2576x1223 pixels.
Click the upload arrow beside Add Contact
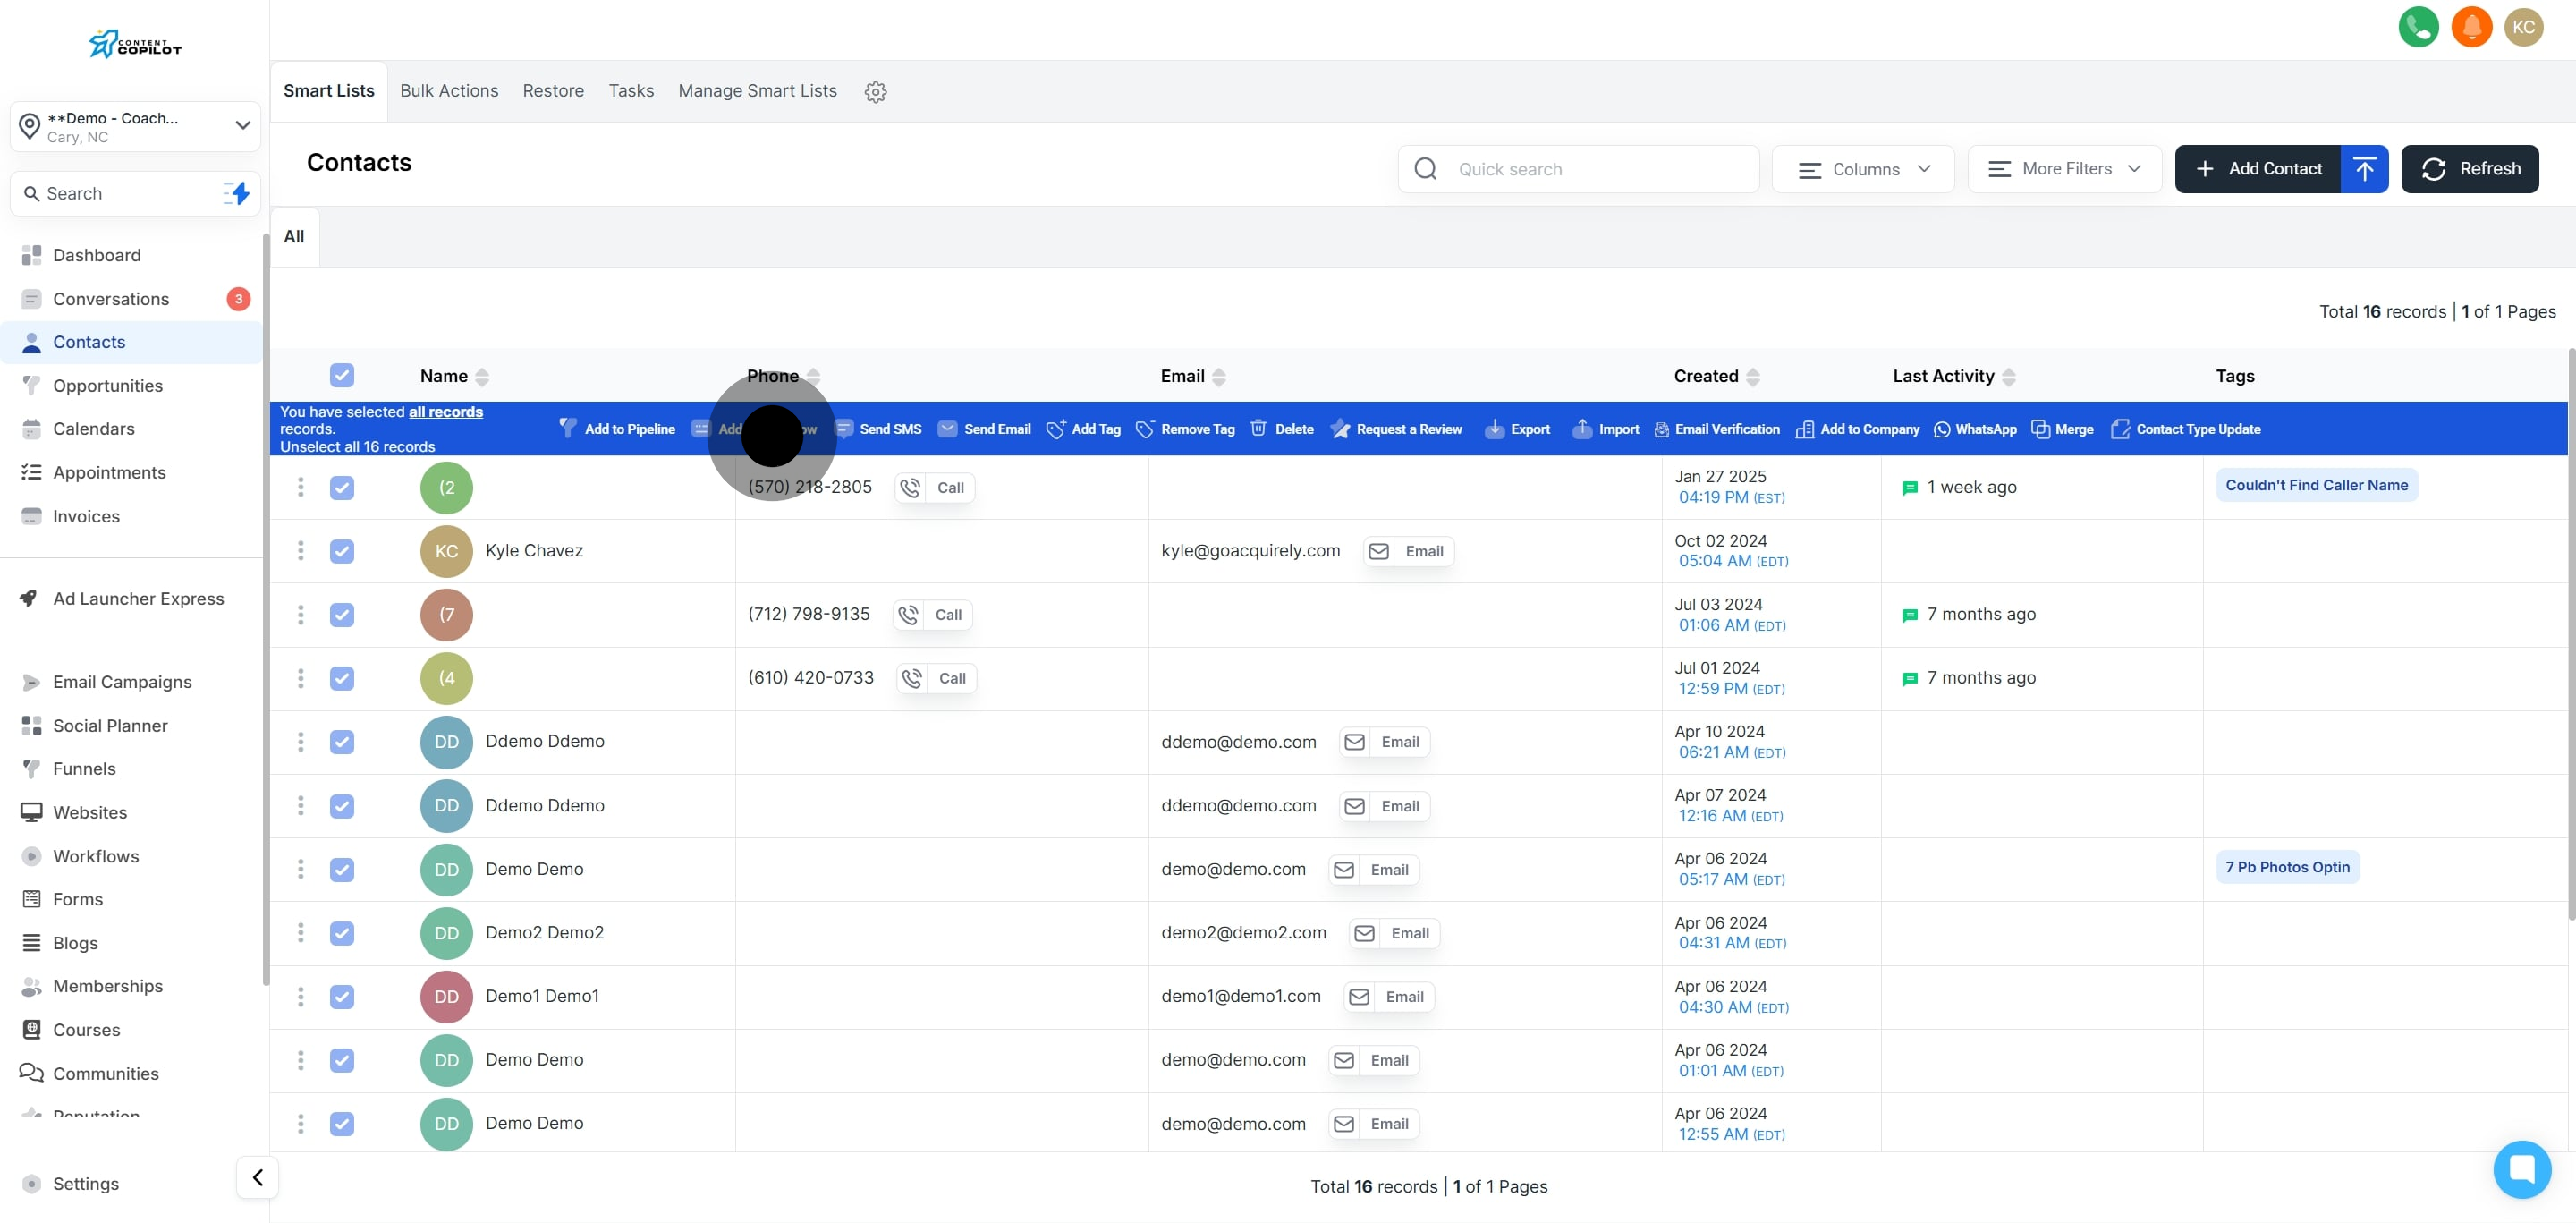click(x=2363, y=169)
